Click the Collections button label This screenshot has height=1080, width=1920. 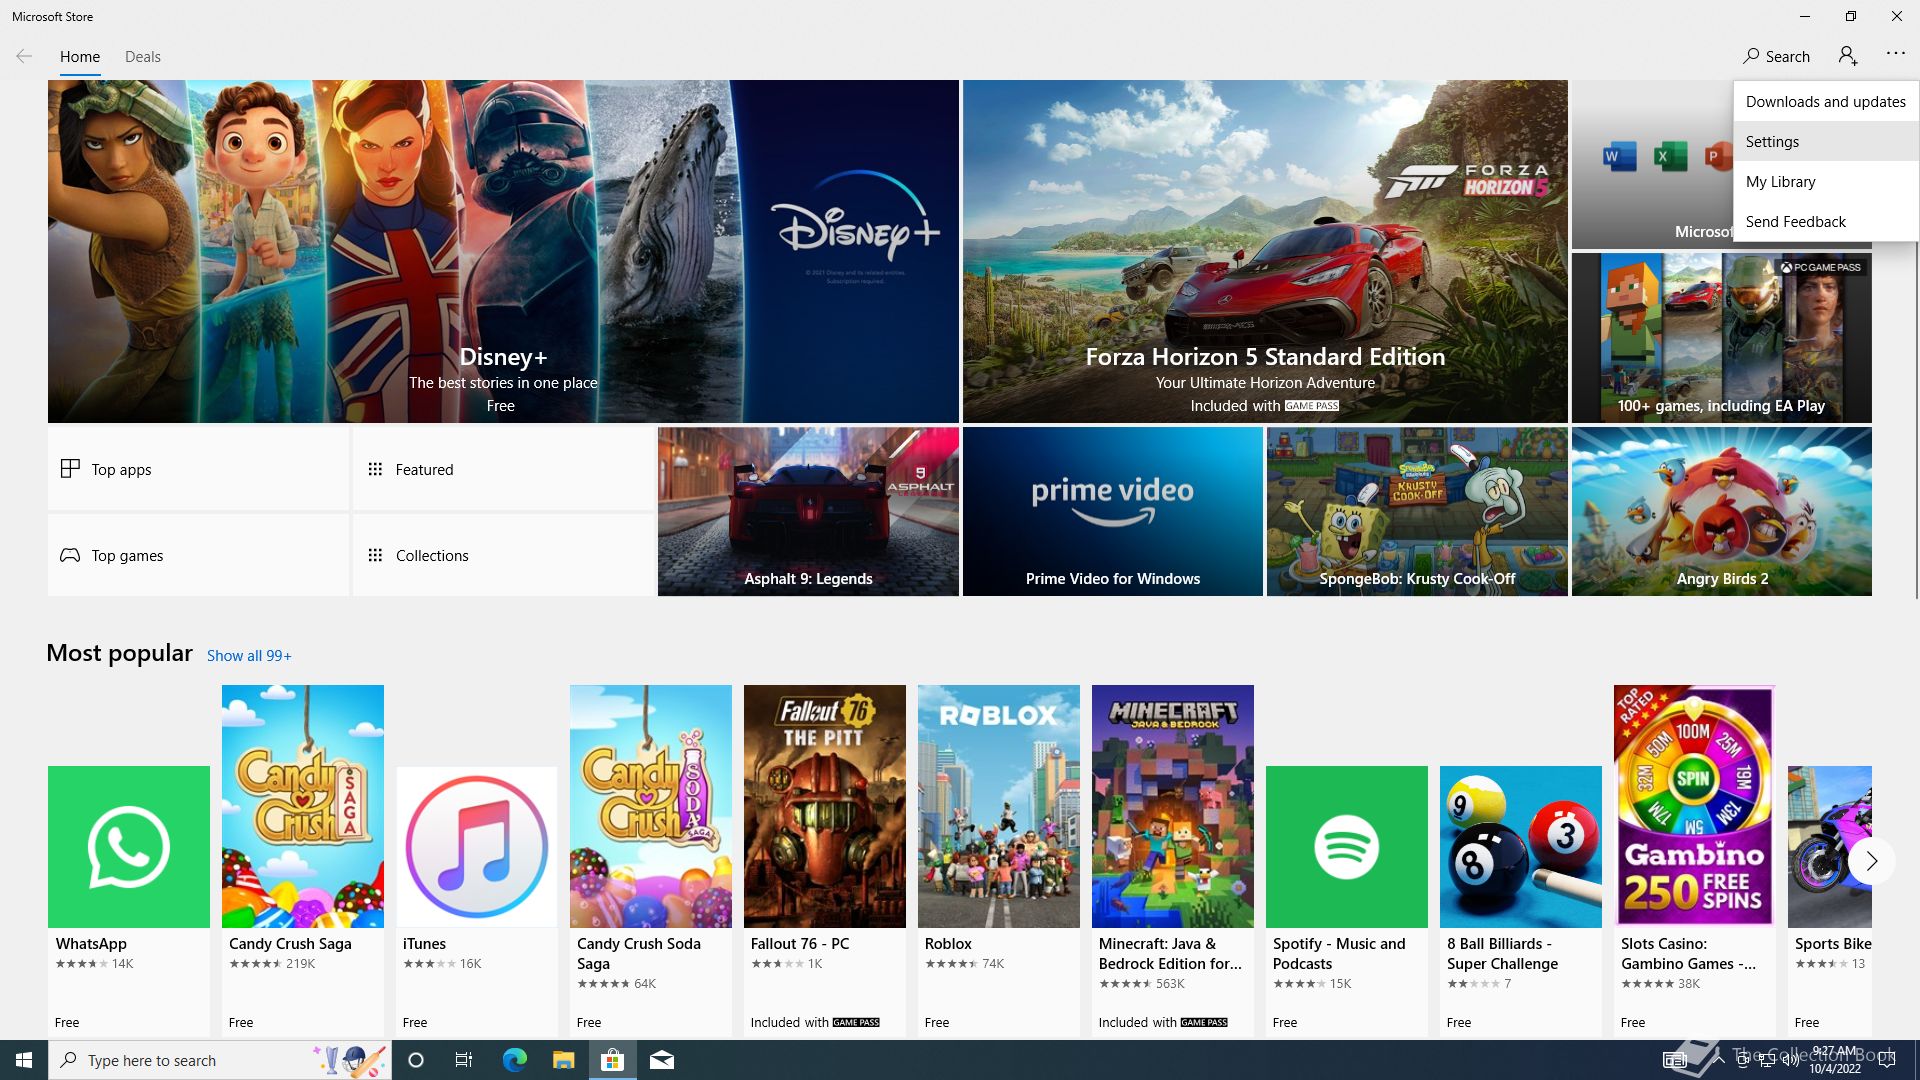pyautogui.click(x=432, y=555)
